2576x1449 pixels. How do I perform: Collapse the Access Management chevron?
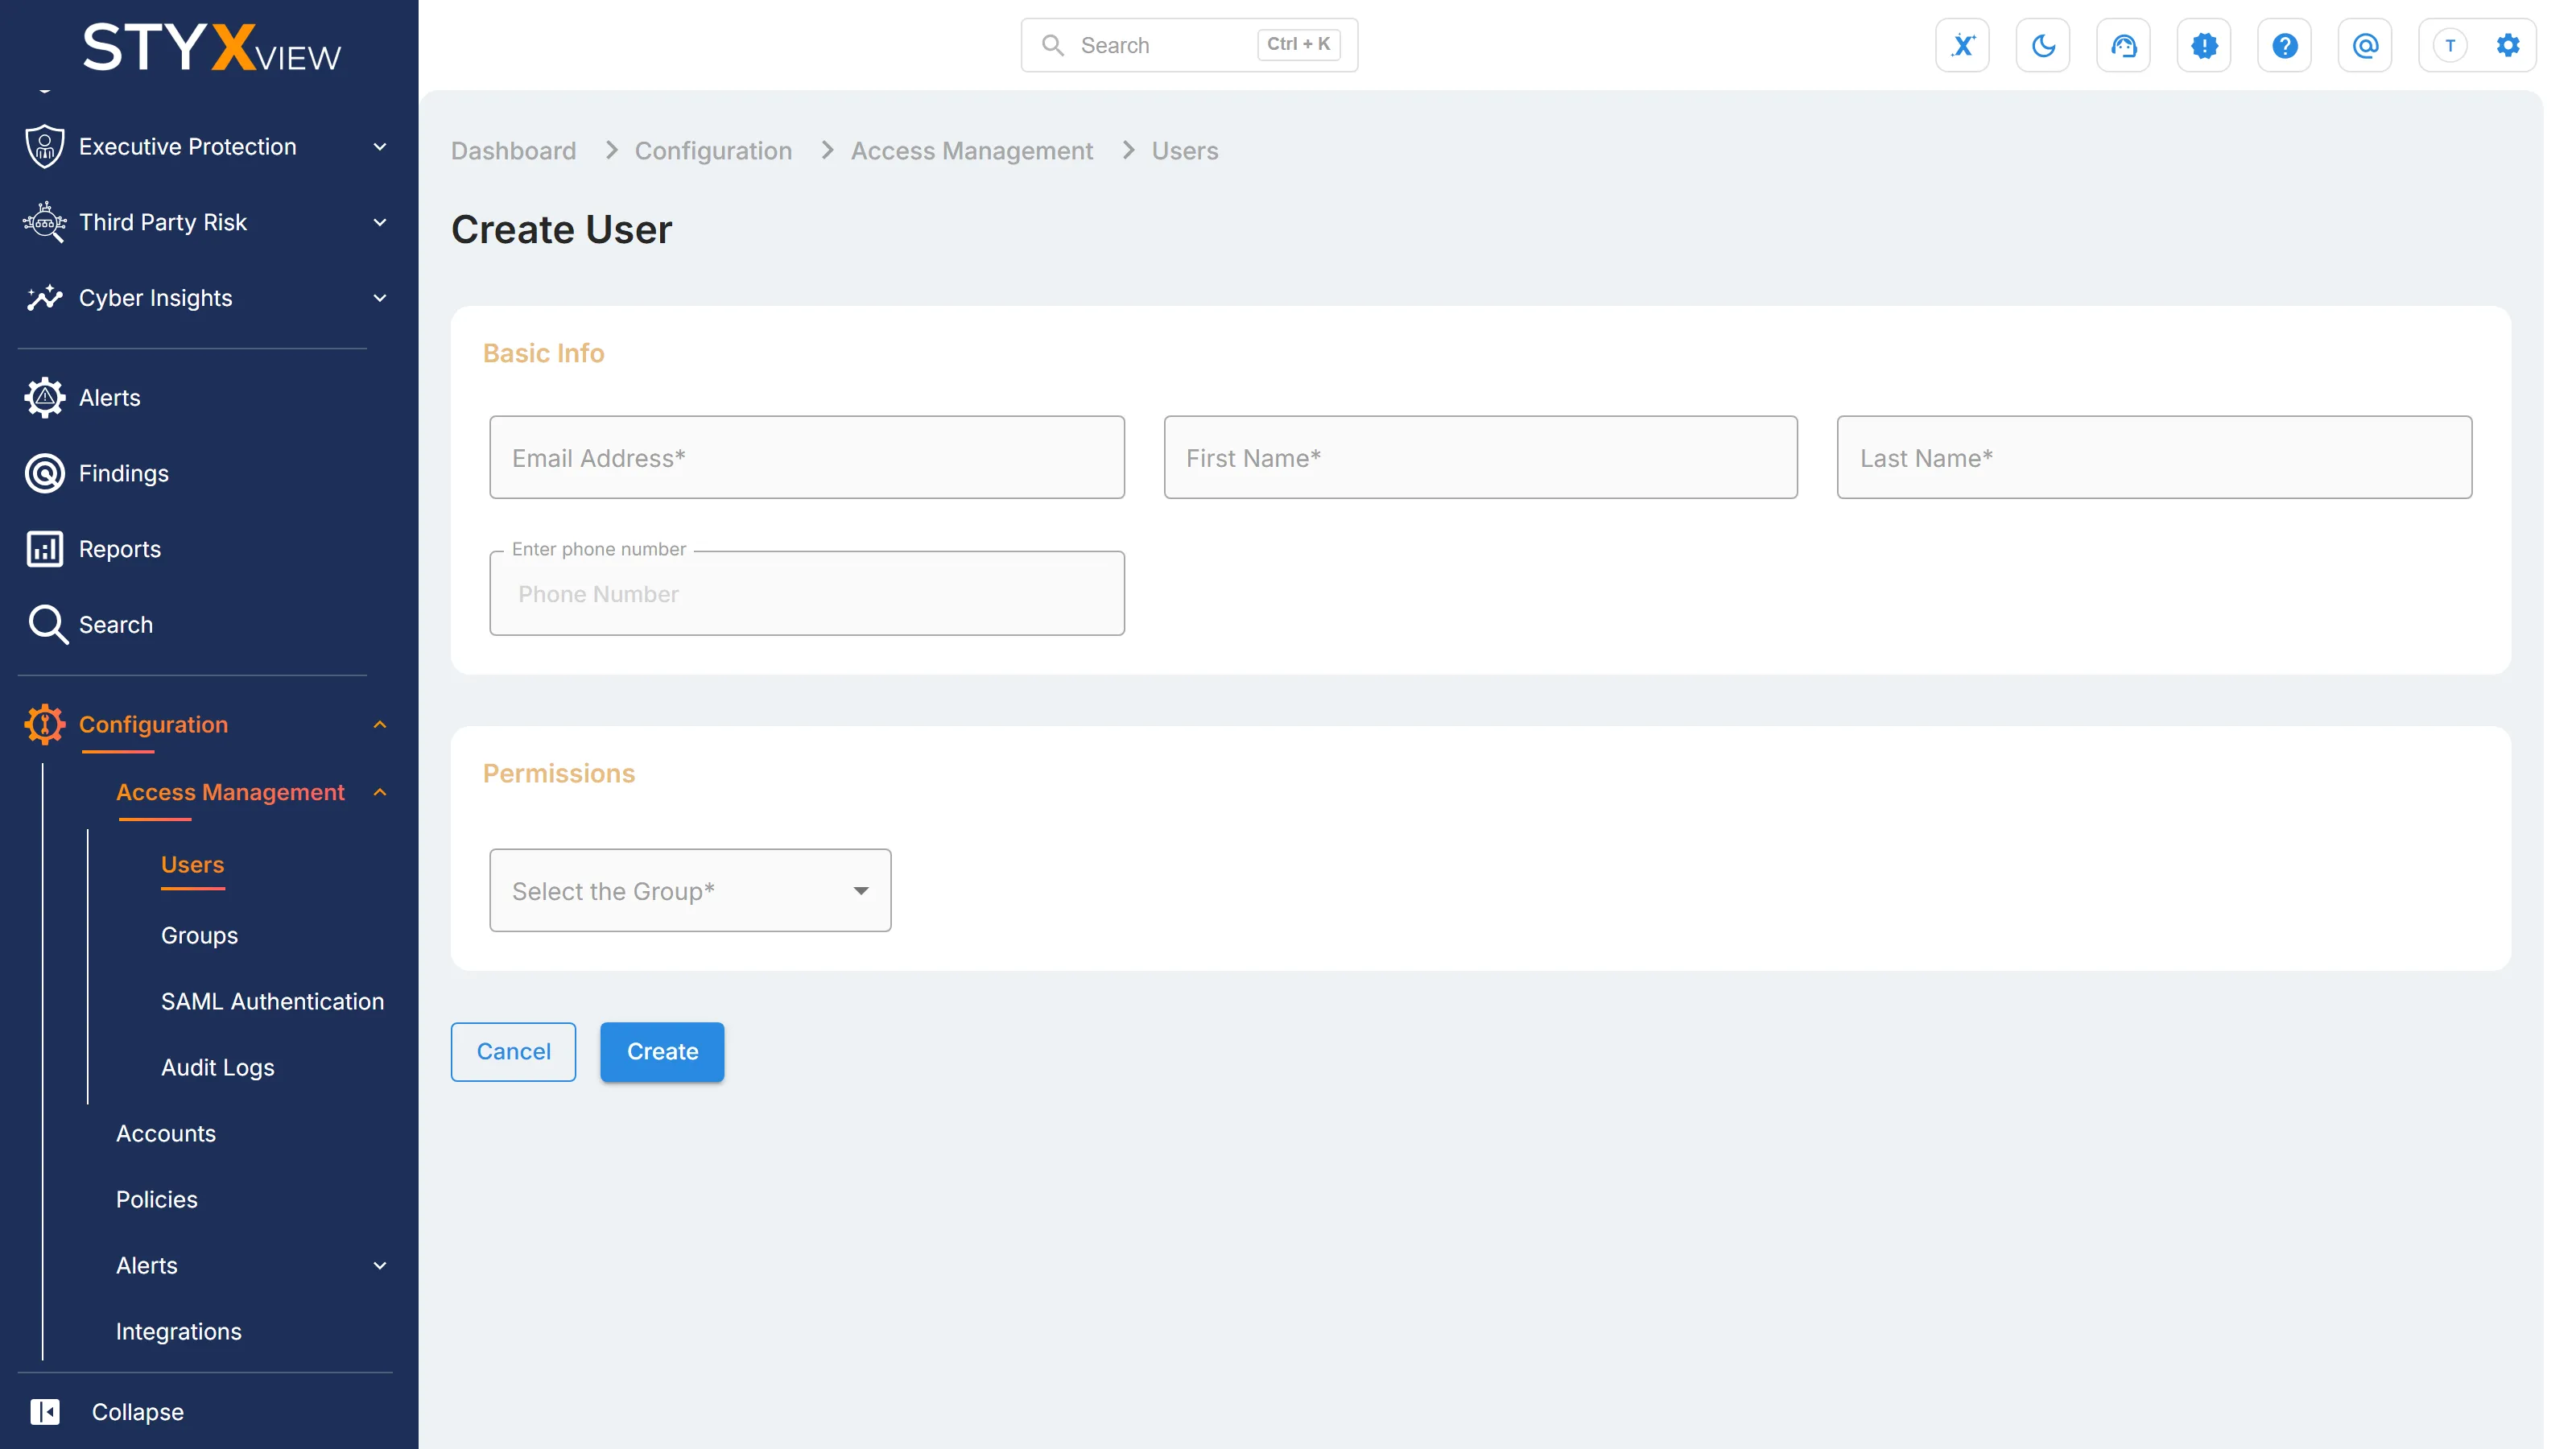380,792
